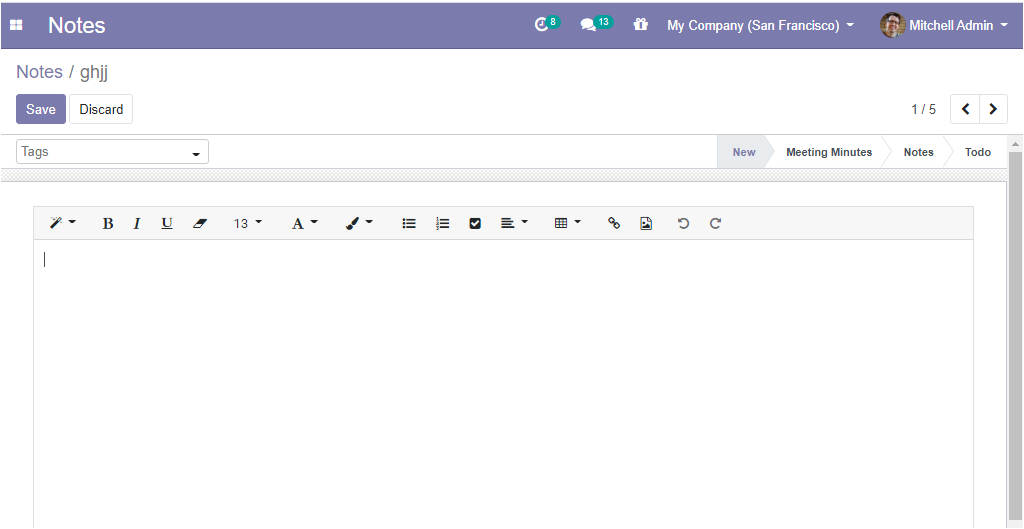Click the undo arrow icon

coord(683,223)
